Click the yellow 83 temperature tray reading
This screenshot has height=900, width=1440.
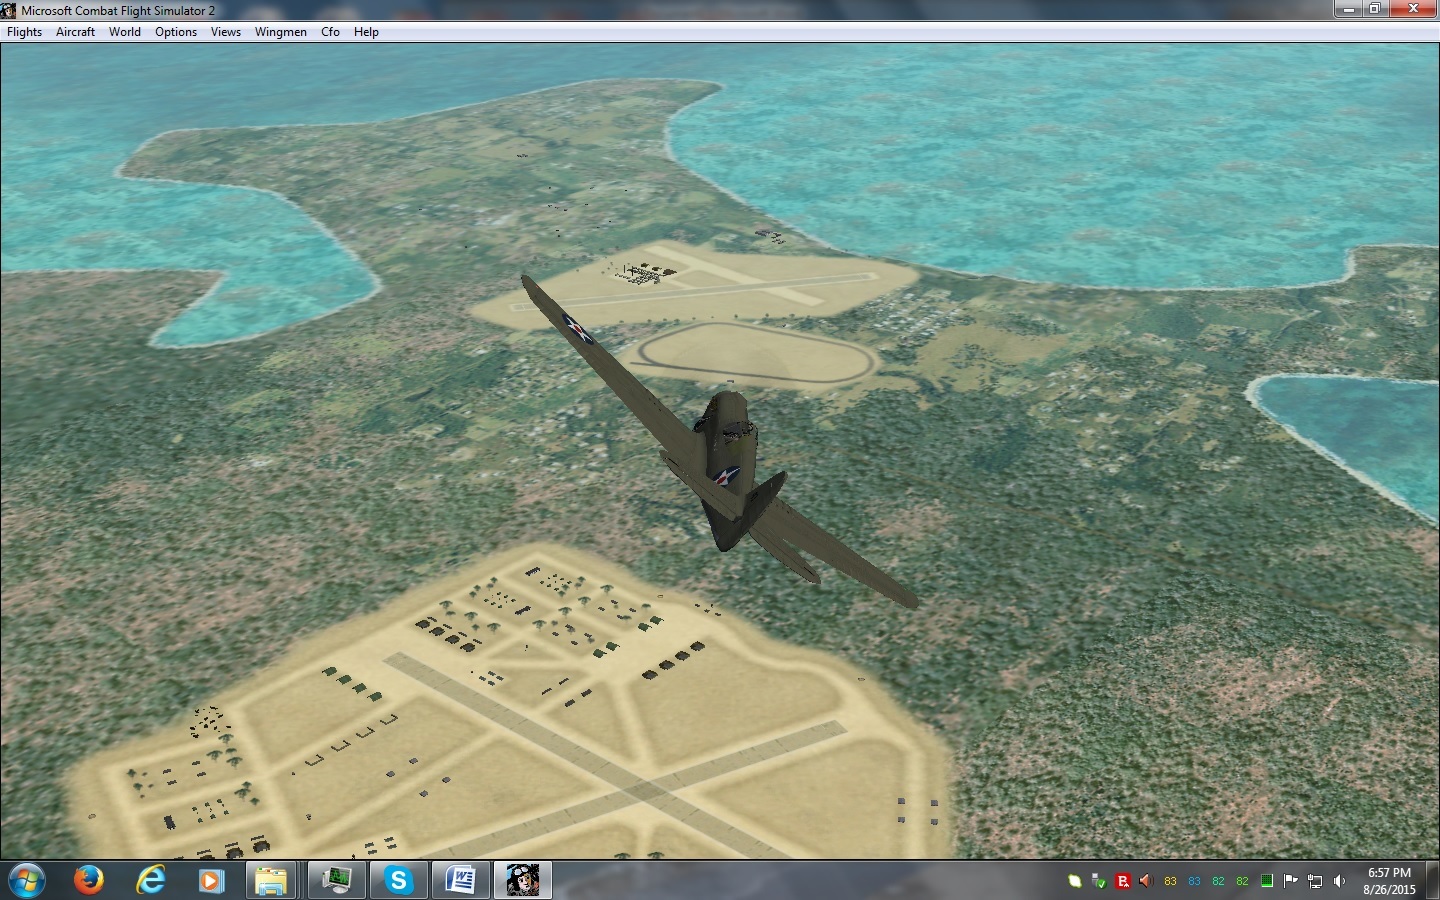click(x=1171, y=881)
